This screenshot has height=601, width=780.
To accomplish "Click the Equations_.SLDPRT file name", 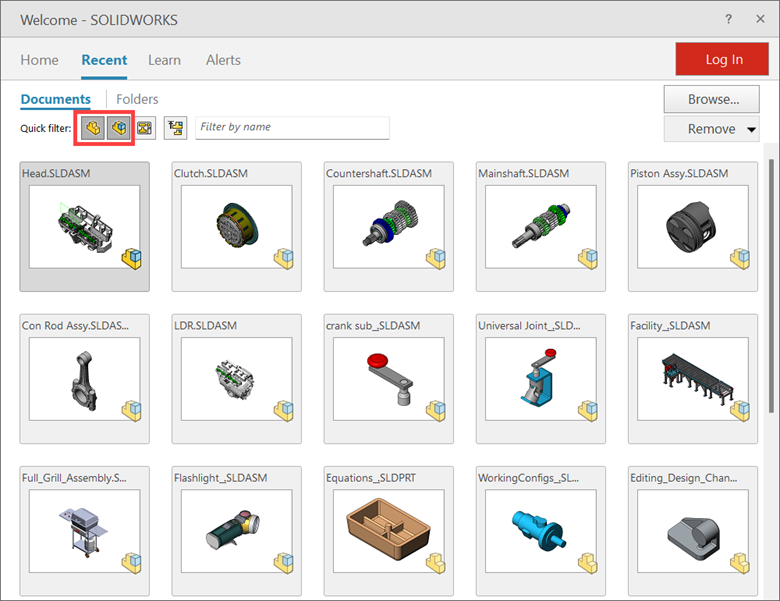I will pos(371,478).
